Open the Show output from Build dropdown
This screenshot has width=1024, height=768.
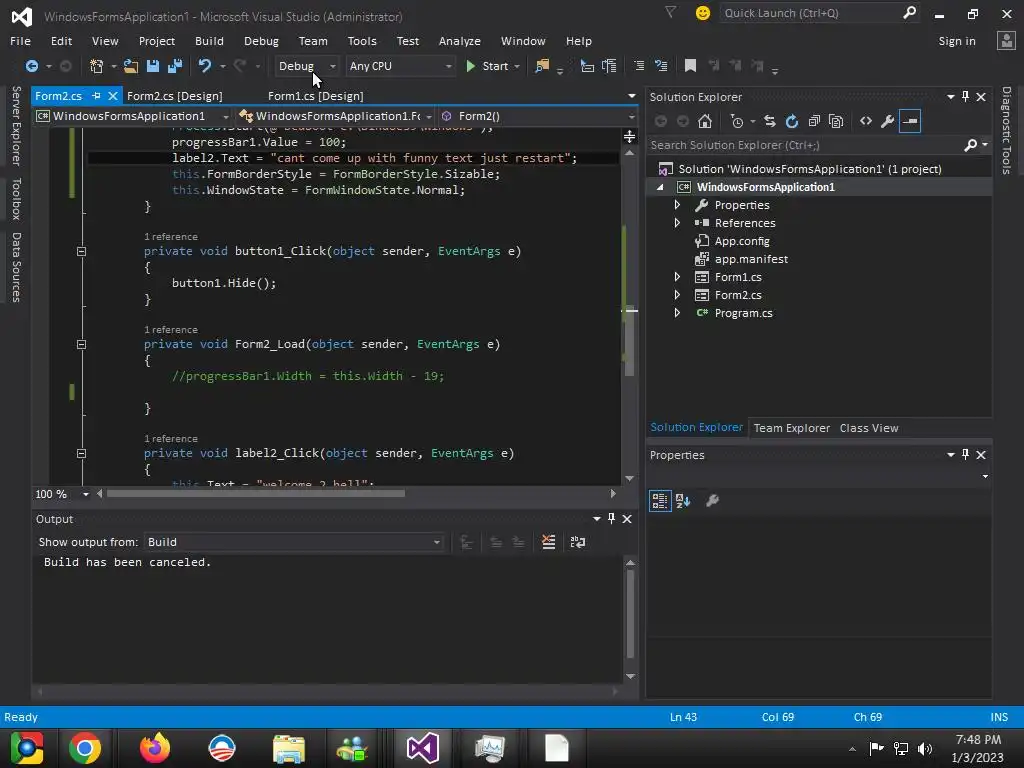(294, 542)
